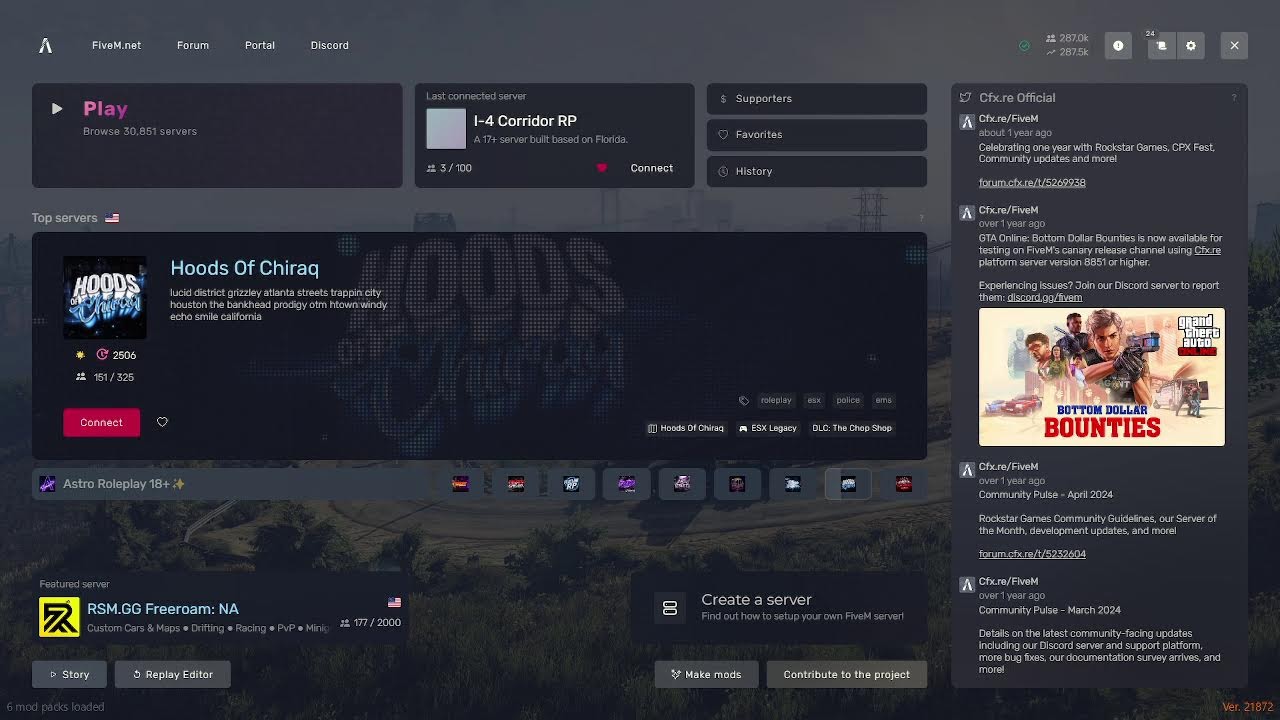The image size is (1280, 720).
Task: Click the US flag beside Top servers
Action: (x=112, y=218)
